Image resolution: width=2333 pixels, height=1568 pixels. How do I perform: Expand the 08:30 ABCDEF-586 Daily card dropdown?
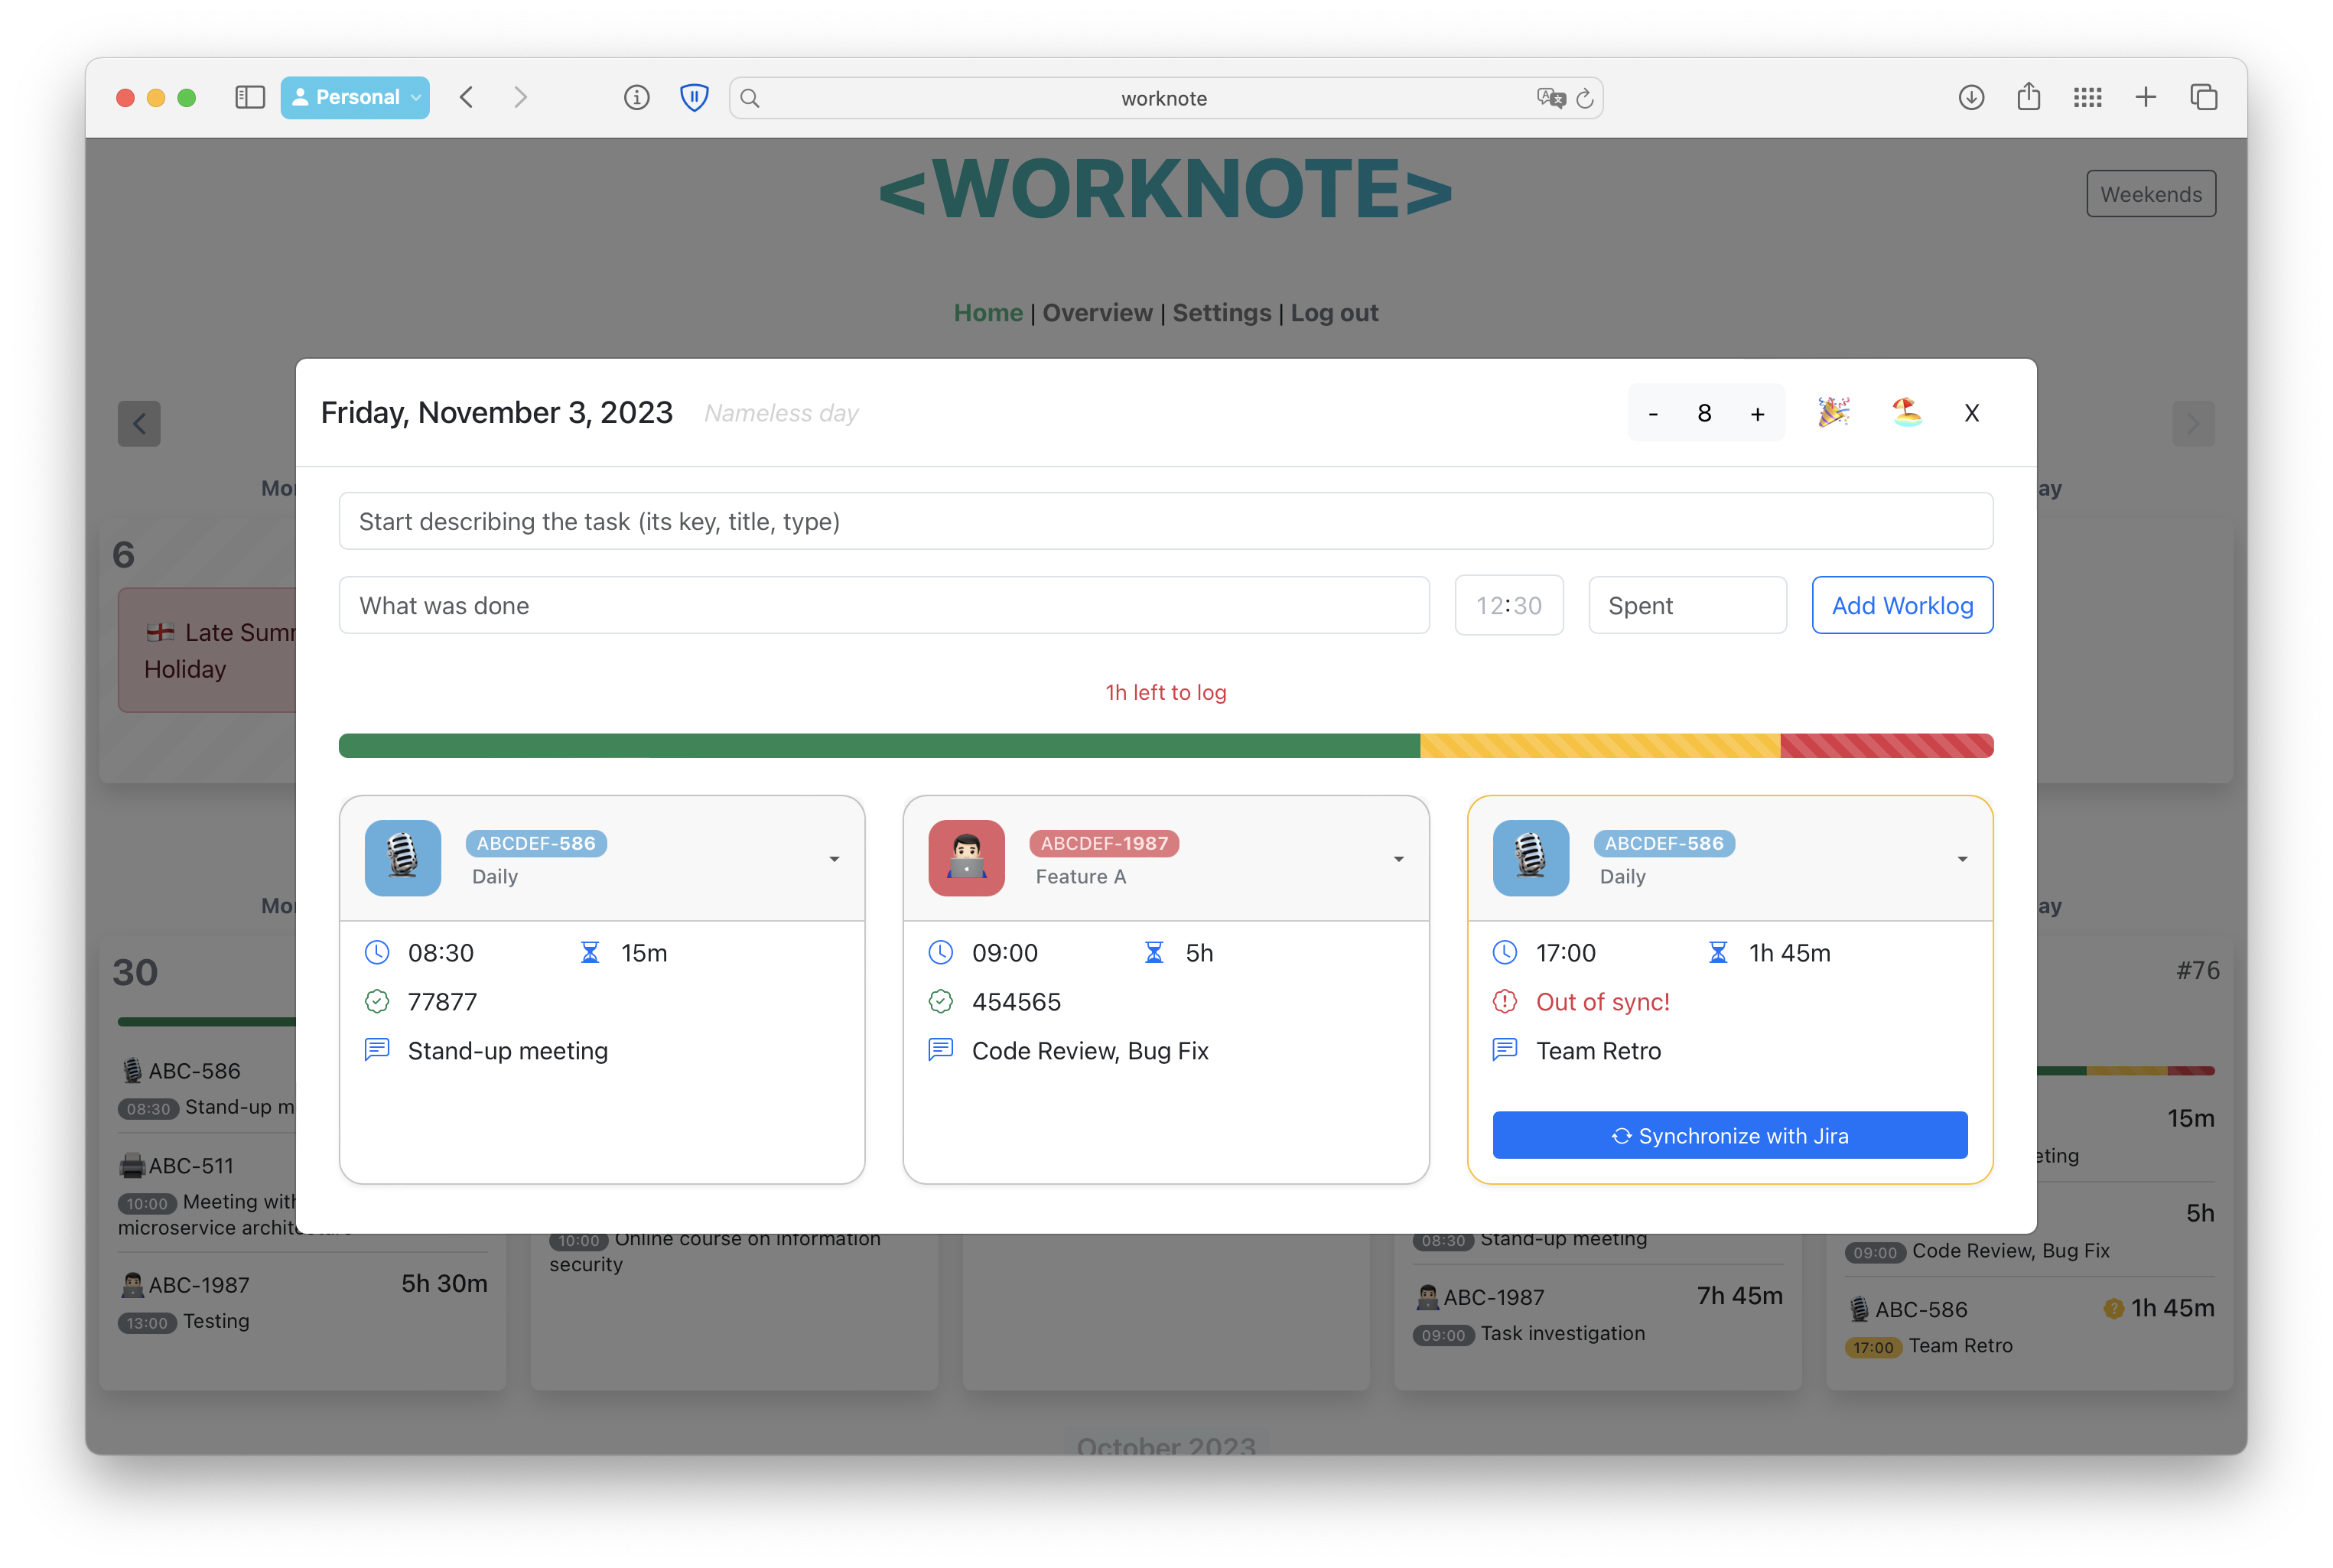pos(834,859)
